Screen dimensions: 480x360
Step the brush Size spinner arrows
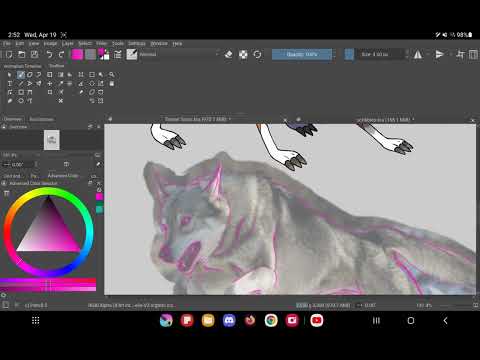pyautogui.click(x=407, y=54)
